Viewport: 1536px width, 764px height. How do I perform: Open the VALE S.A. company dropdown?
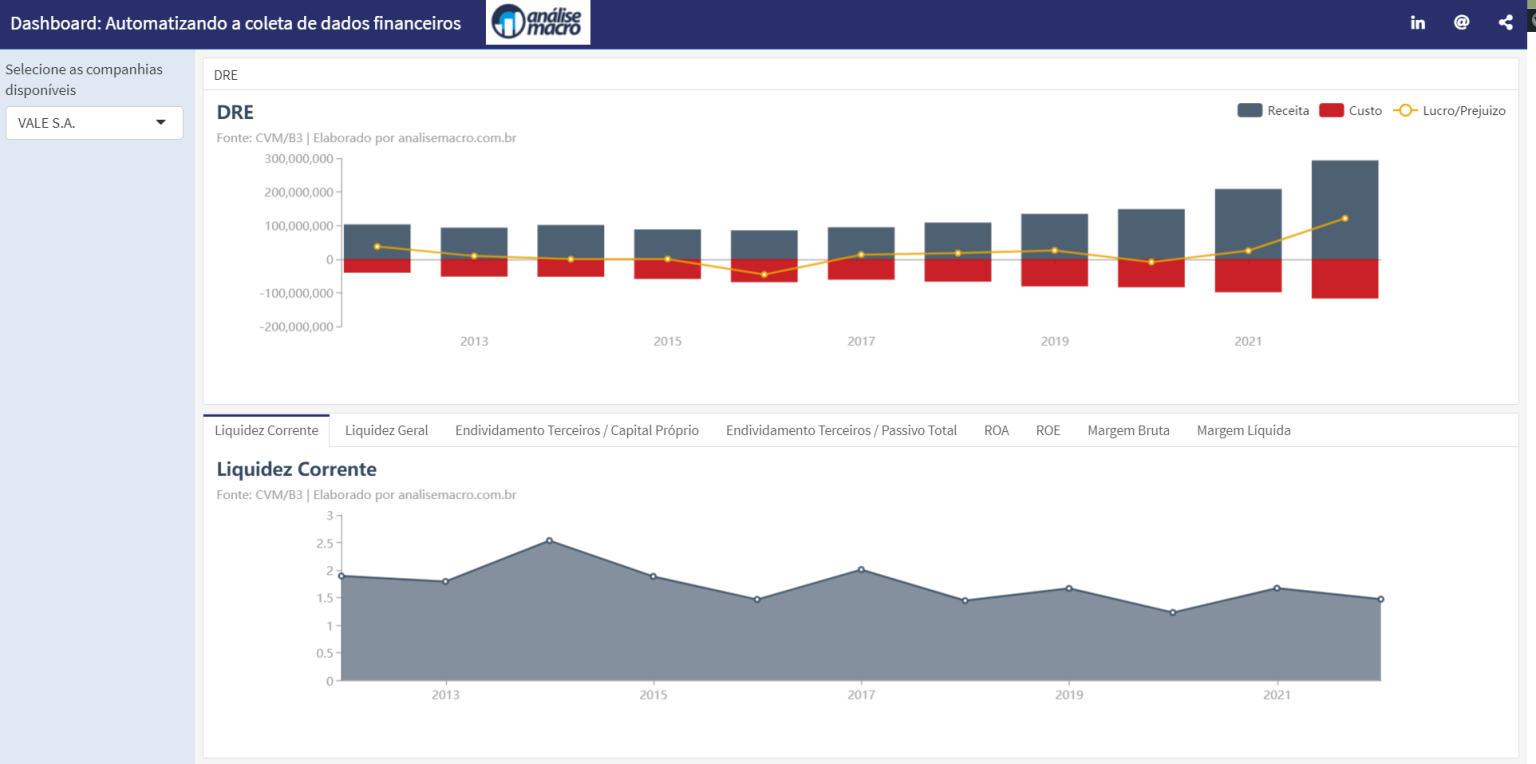click(x=94, y=123)
